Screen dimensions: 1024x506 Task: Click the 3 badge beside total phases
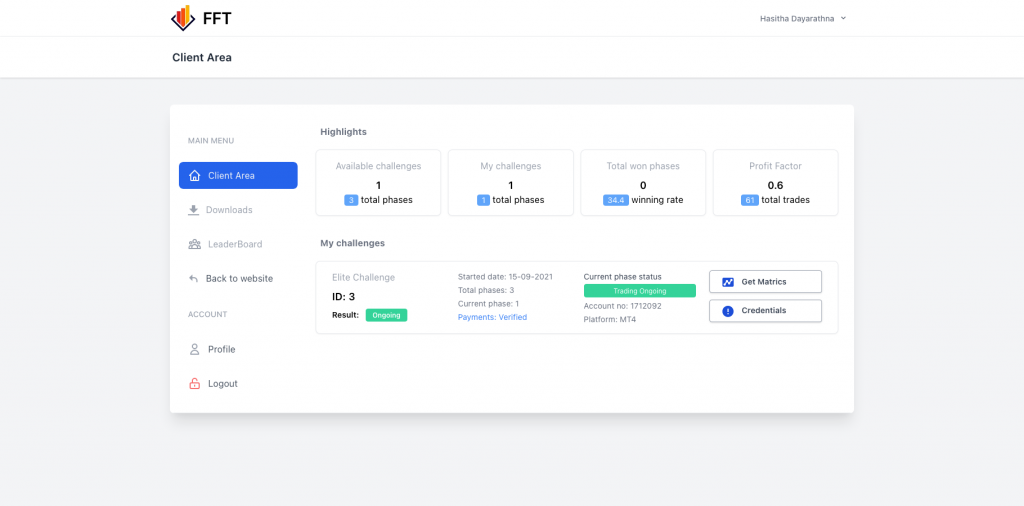(x=351, y=200)
